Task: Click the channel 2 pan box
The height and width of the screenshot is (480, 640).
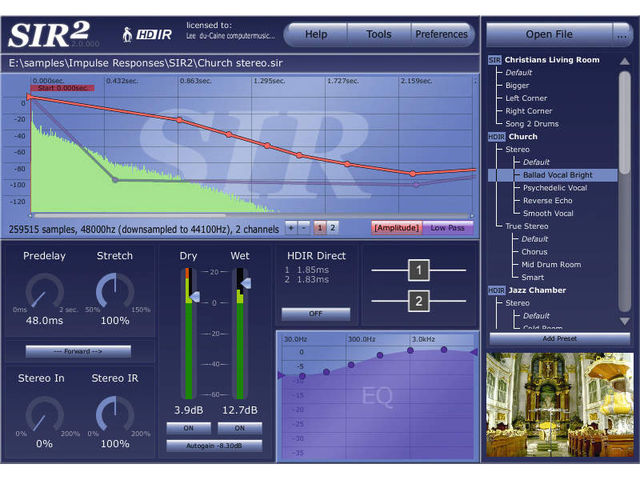Action: 419,301
